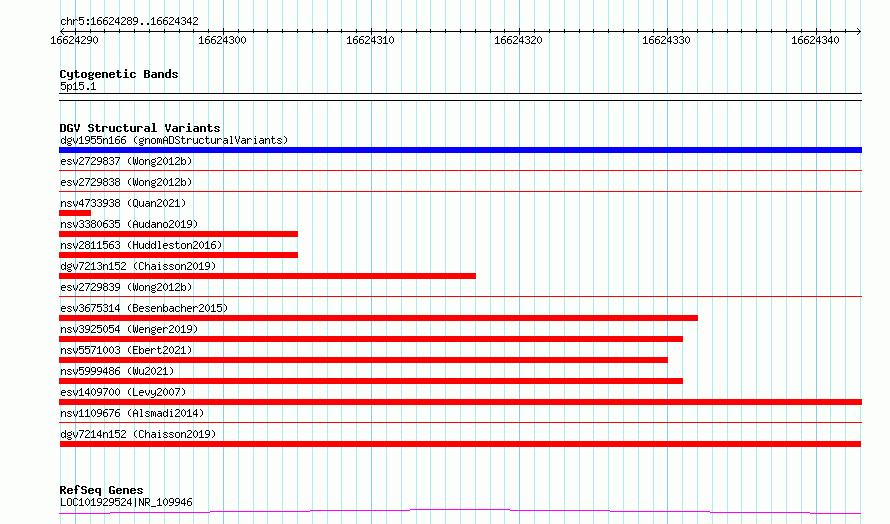Viewport: 890px width, 524px height.
Task: Click ruler position 16624290
Action: [x=74, y=40]
